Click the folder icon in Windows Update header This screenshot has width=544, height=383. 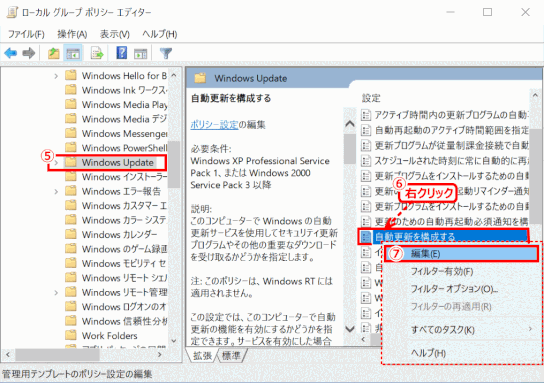200,78
